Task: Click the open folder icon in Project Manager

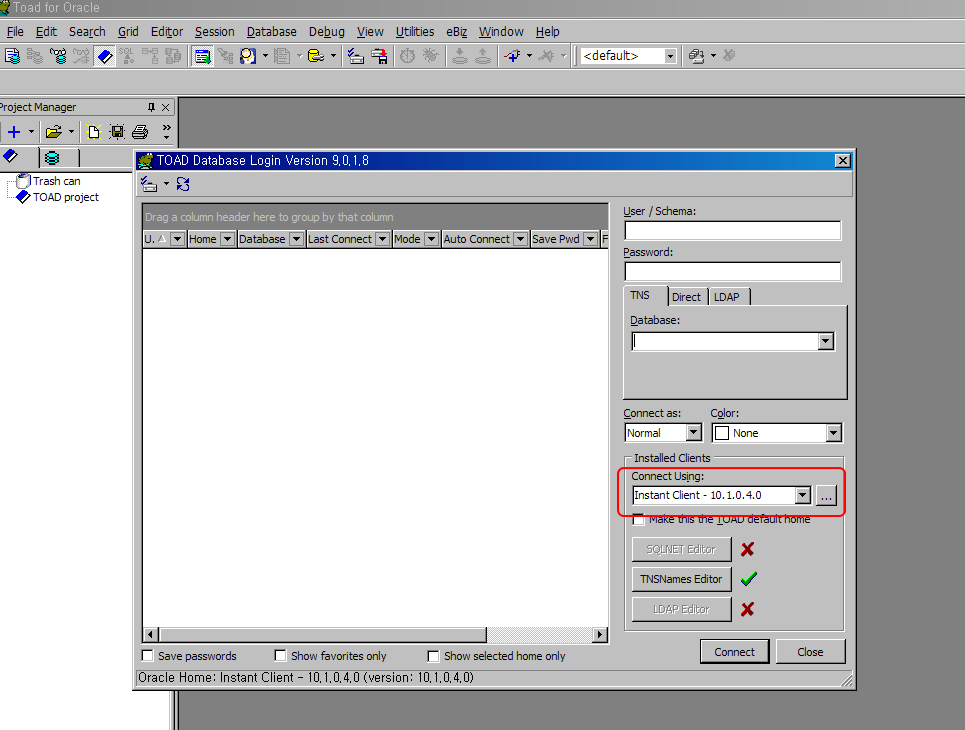Action: click(x=54, y=132)
